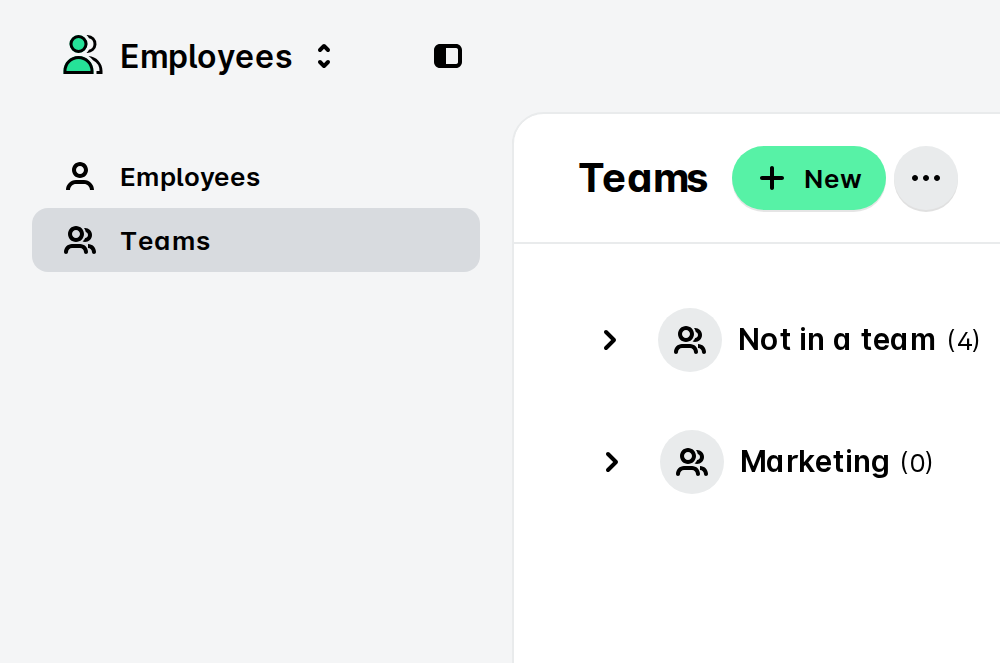Screen dimensions: 1000x663
Task: Select Teams in the sidebar menu
Action: pyautogui.click(x=256, y=240)
